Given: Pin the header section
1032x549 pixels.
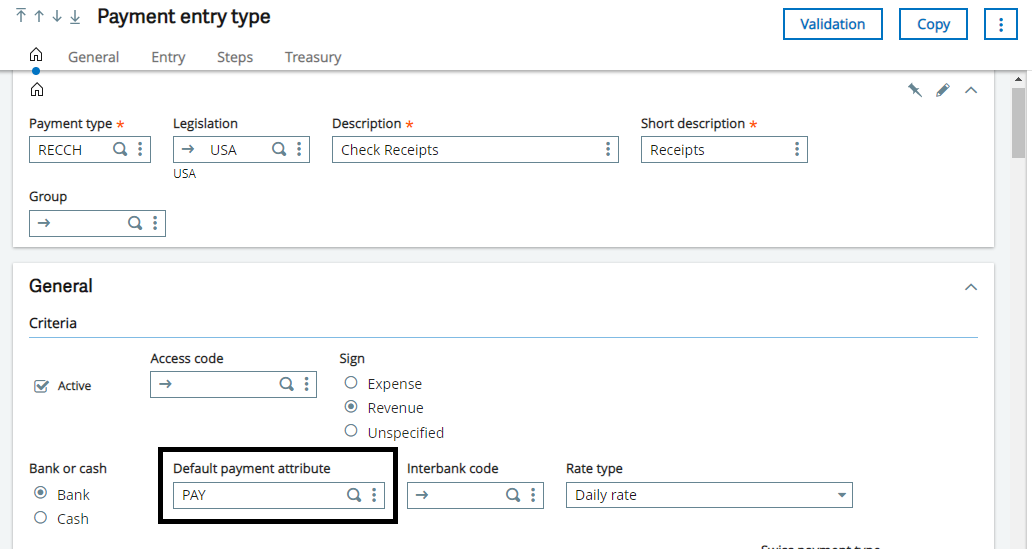Looking at the screenshot, I should pyautogui.click(x=915, y=90).
